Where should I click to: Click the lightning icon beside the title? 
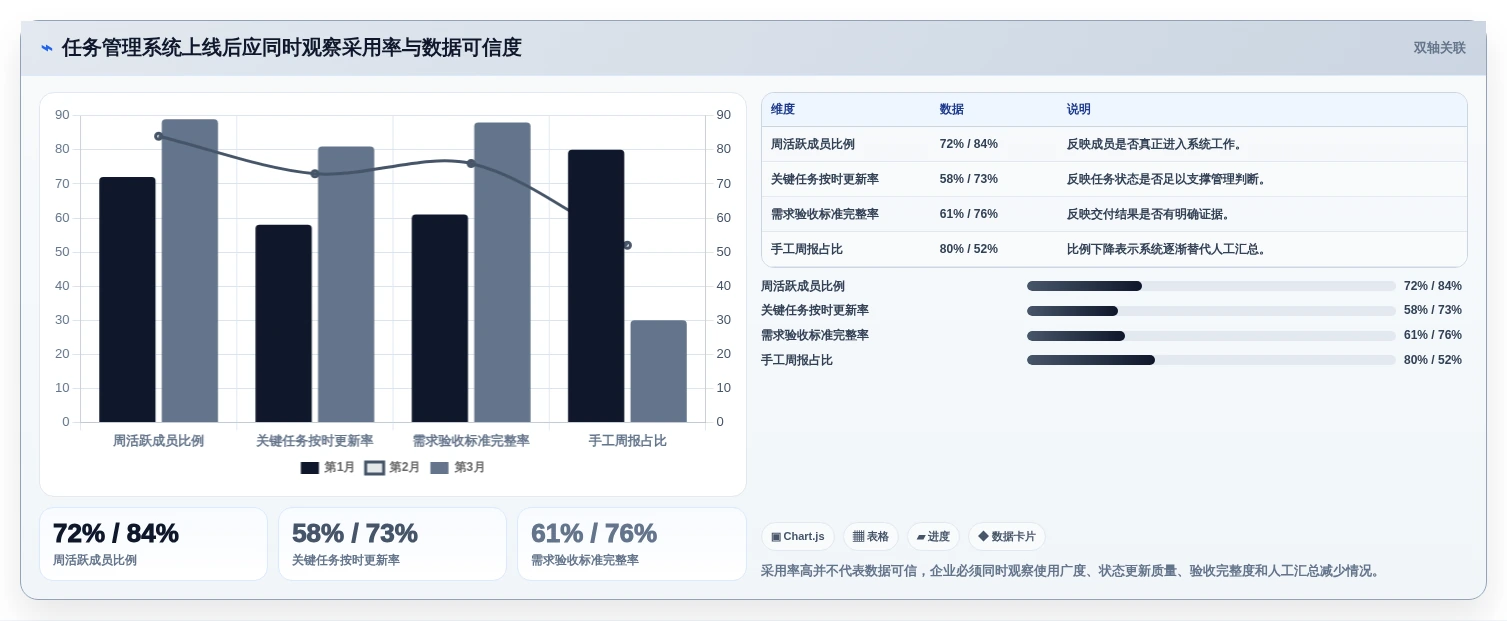point(46,48)
